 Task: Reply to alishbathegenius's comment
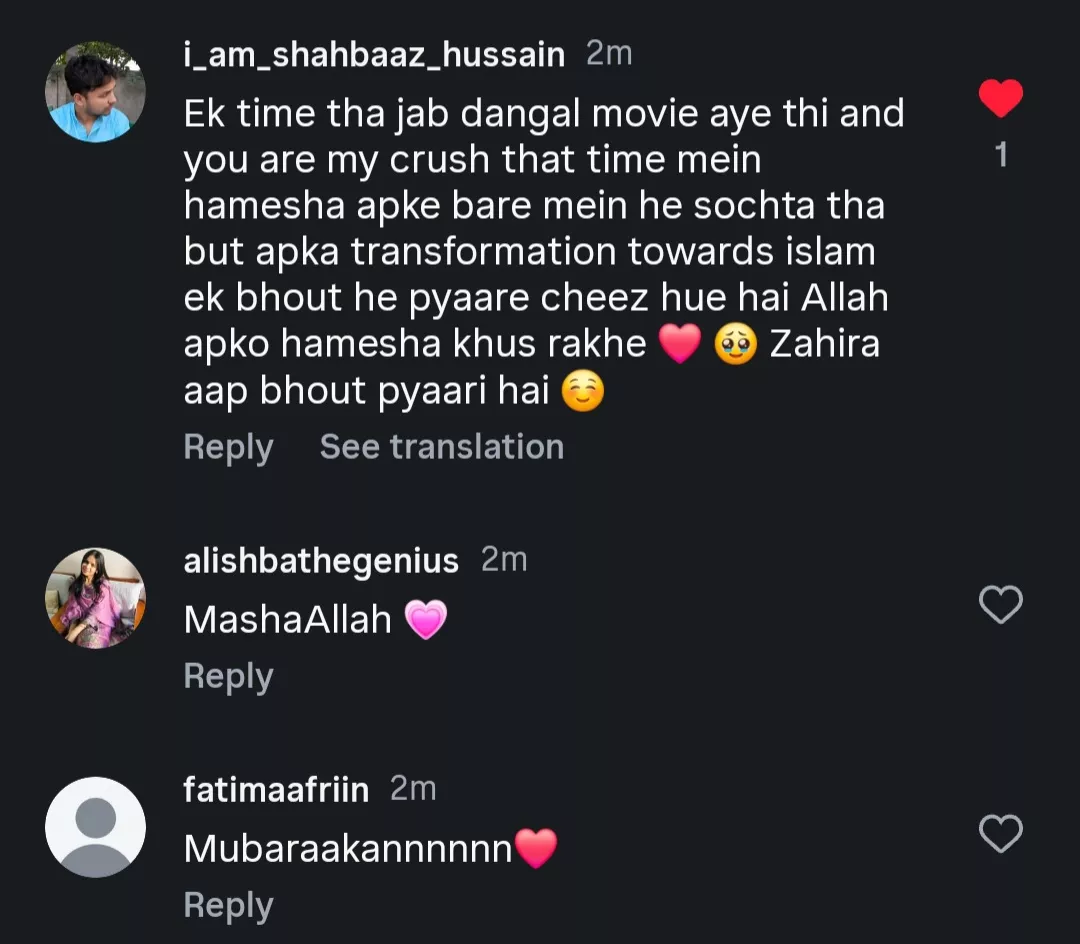pyautogui.click(x=228, y=677)
